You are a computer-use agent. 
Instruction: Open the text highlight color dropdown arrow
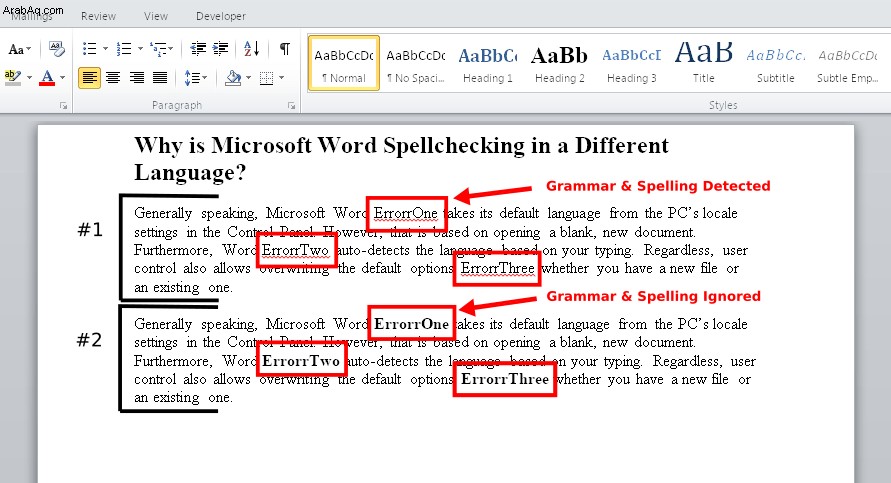(x=29, y=77)
